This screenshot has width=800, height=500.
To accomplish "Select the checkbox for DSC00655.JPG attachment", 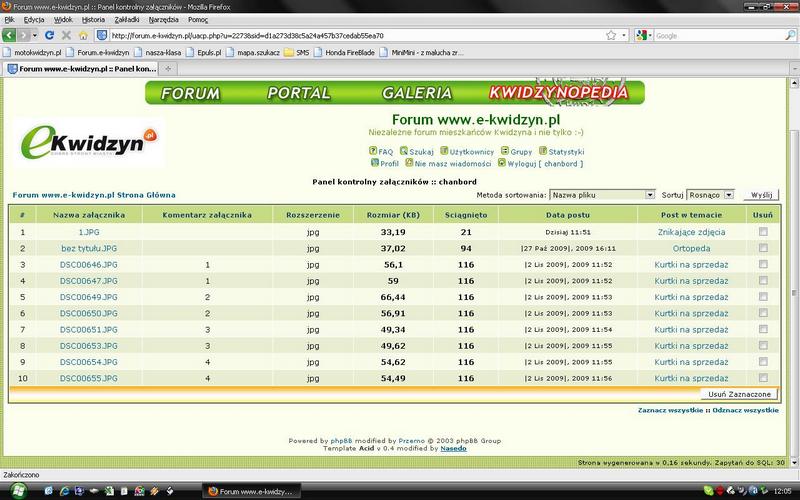I will (763, 378).
